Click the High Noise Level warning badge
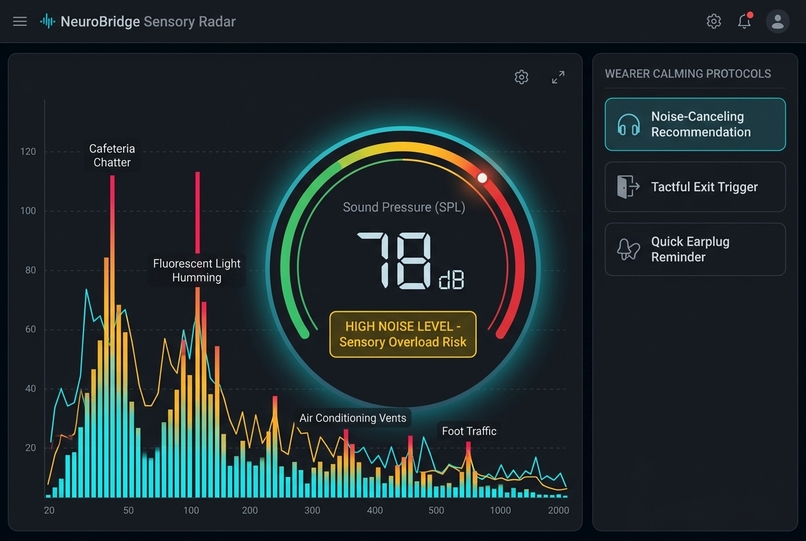Viewport: 806px width, 541px height. (403, 334)
